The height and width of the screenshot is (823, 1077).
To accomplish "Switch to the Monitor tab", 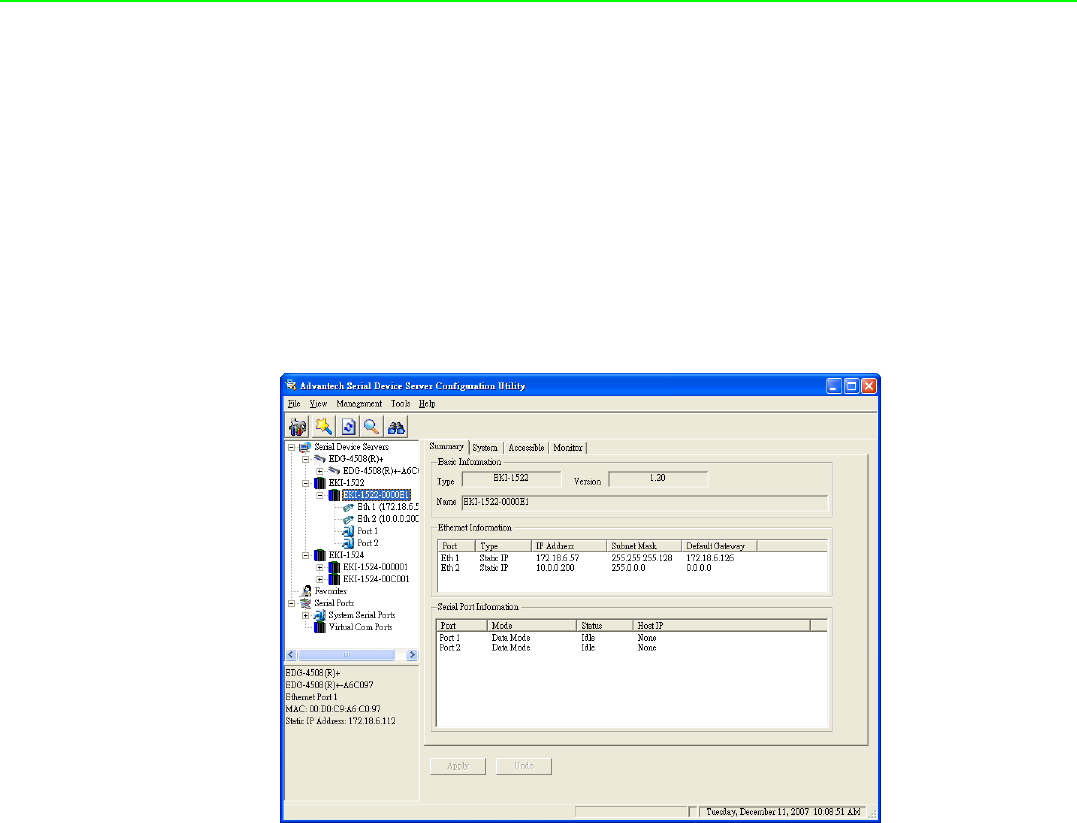I will (x=568, y=448).
